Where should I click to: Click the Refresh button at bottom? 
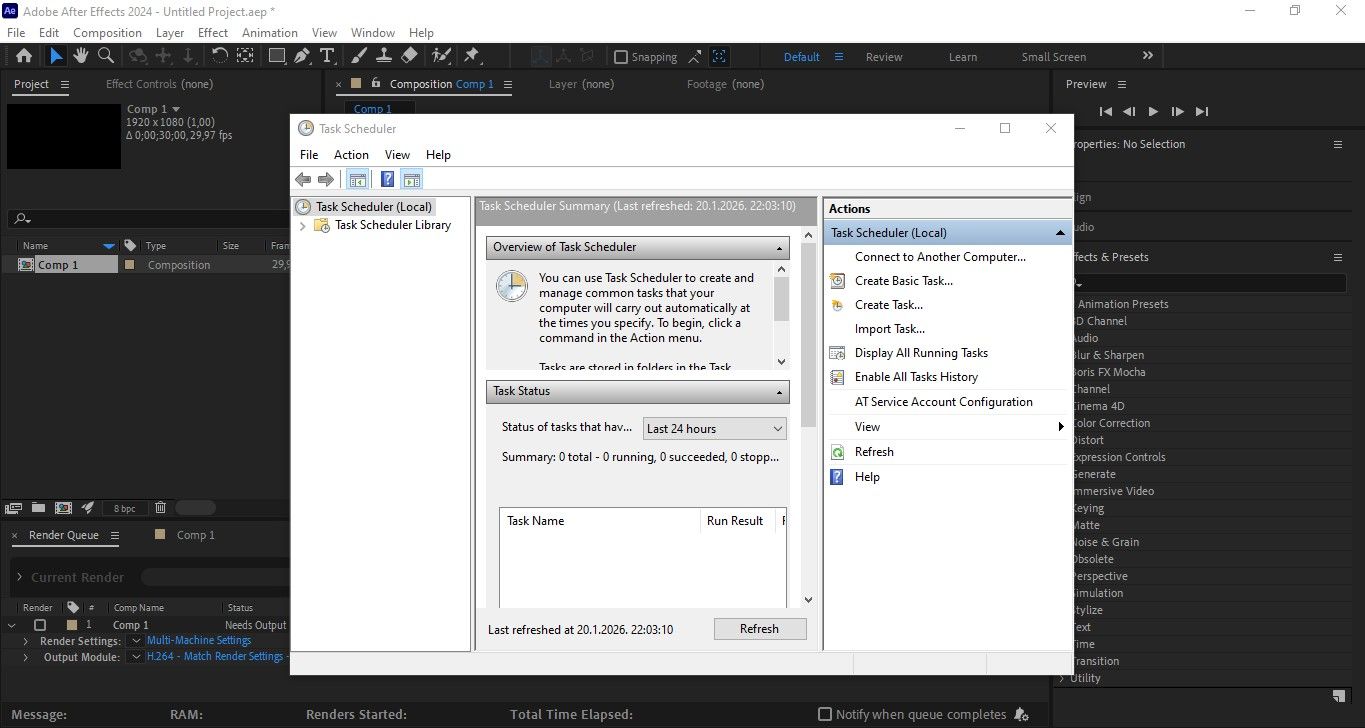tap(759, 629)
